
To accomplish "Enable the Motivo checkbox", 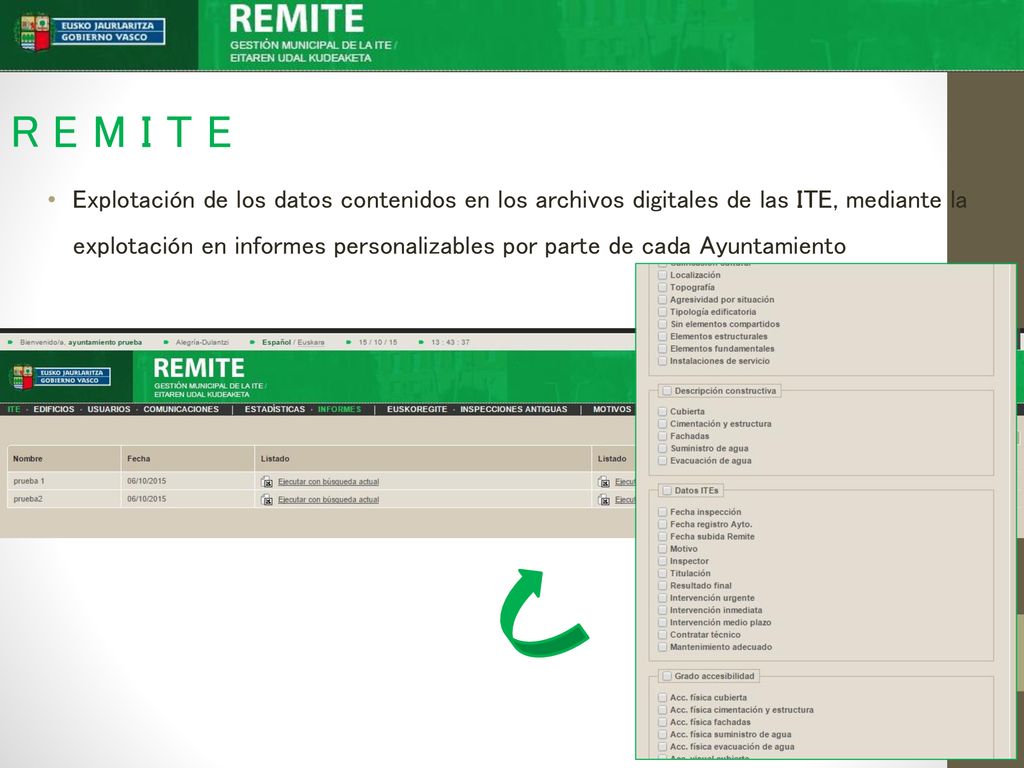I will point(662,549).
